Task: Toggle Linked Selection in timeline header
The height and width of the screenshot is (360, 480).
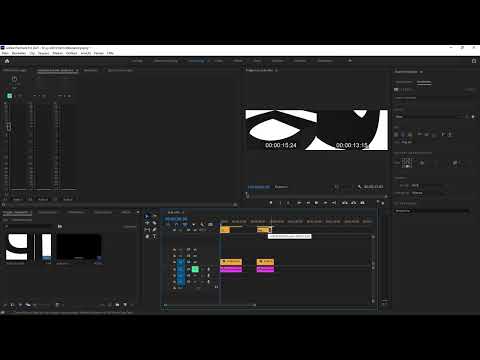Action: (185, 225)
